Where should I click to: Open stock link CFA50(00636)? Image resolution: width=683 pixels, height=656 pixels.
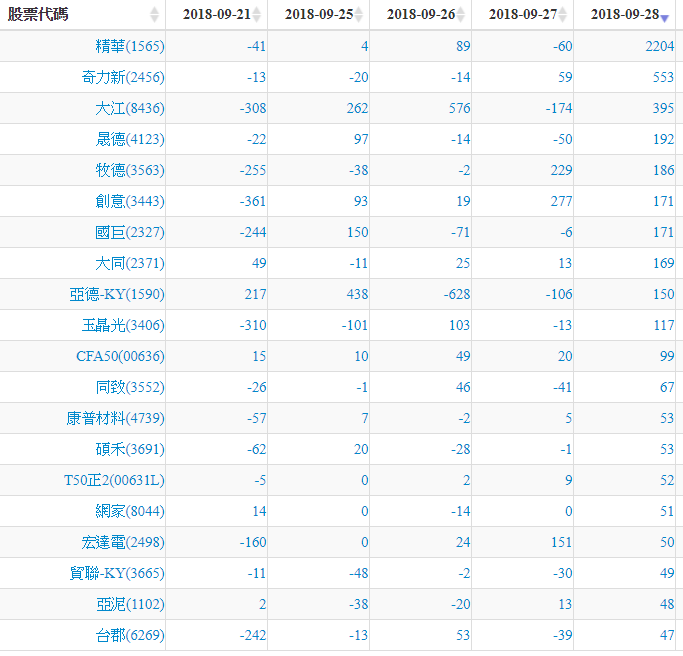(120, 357)
